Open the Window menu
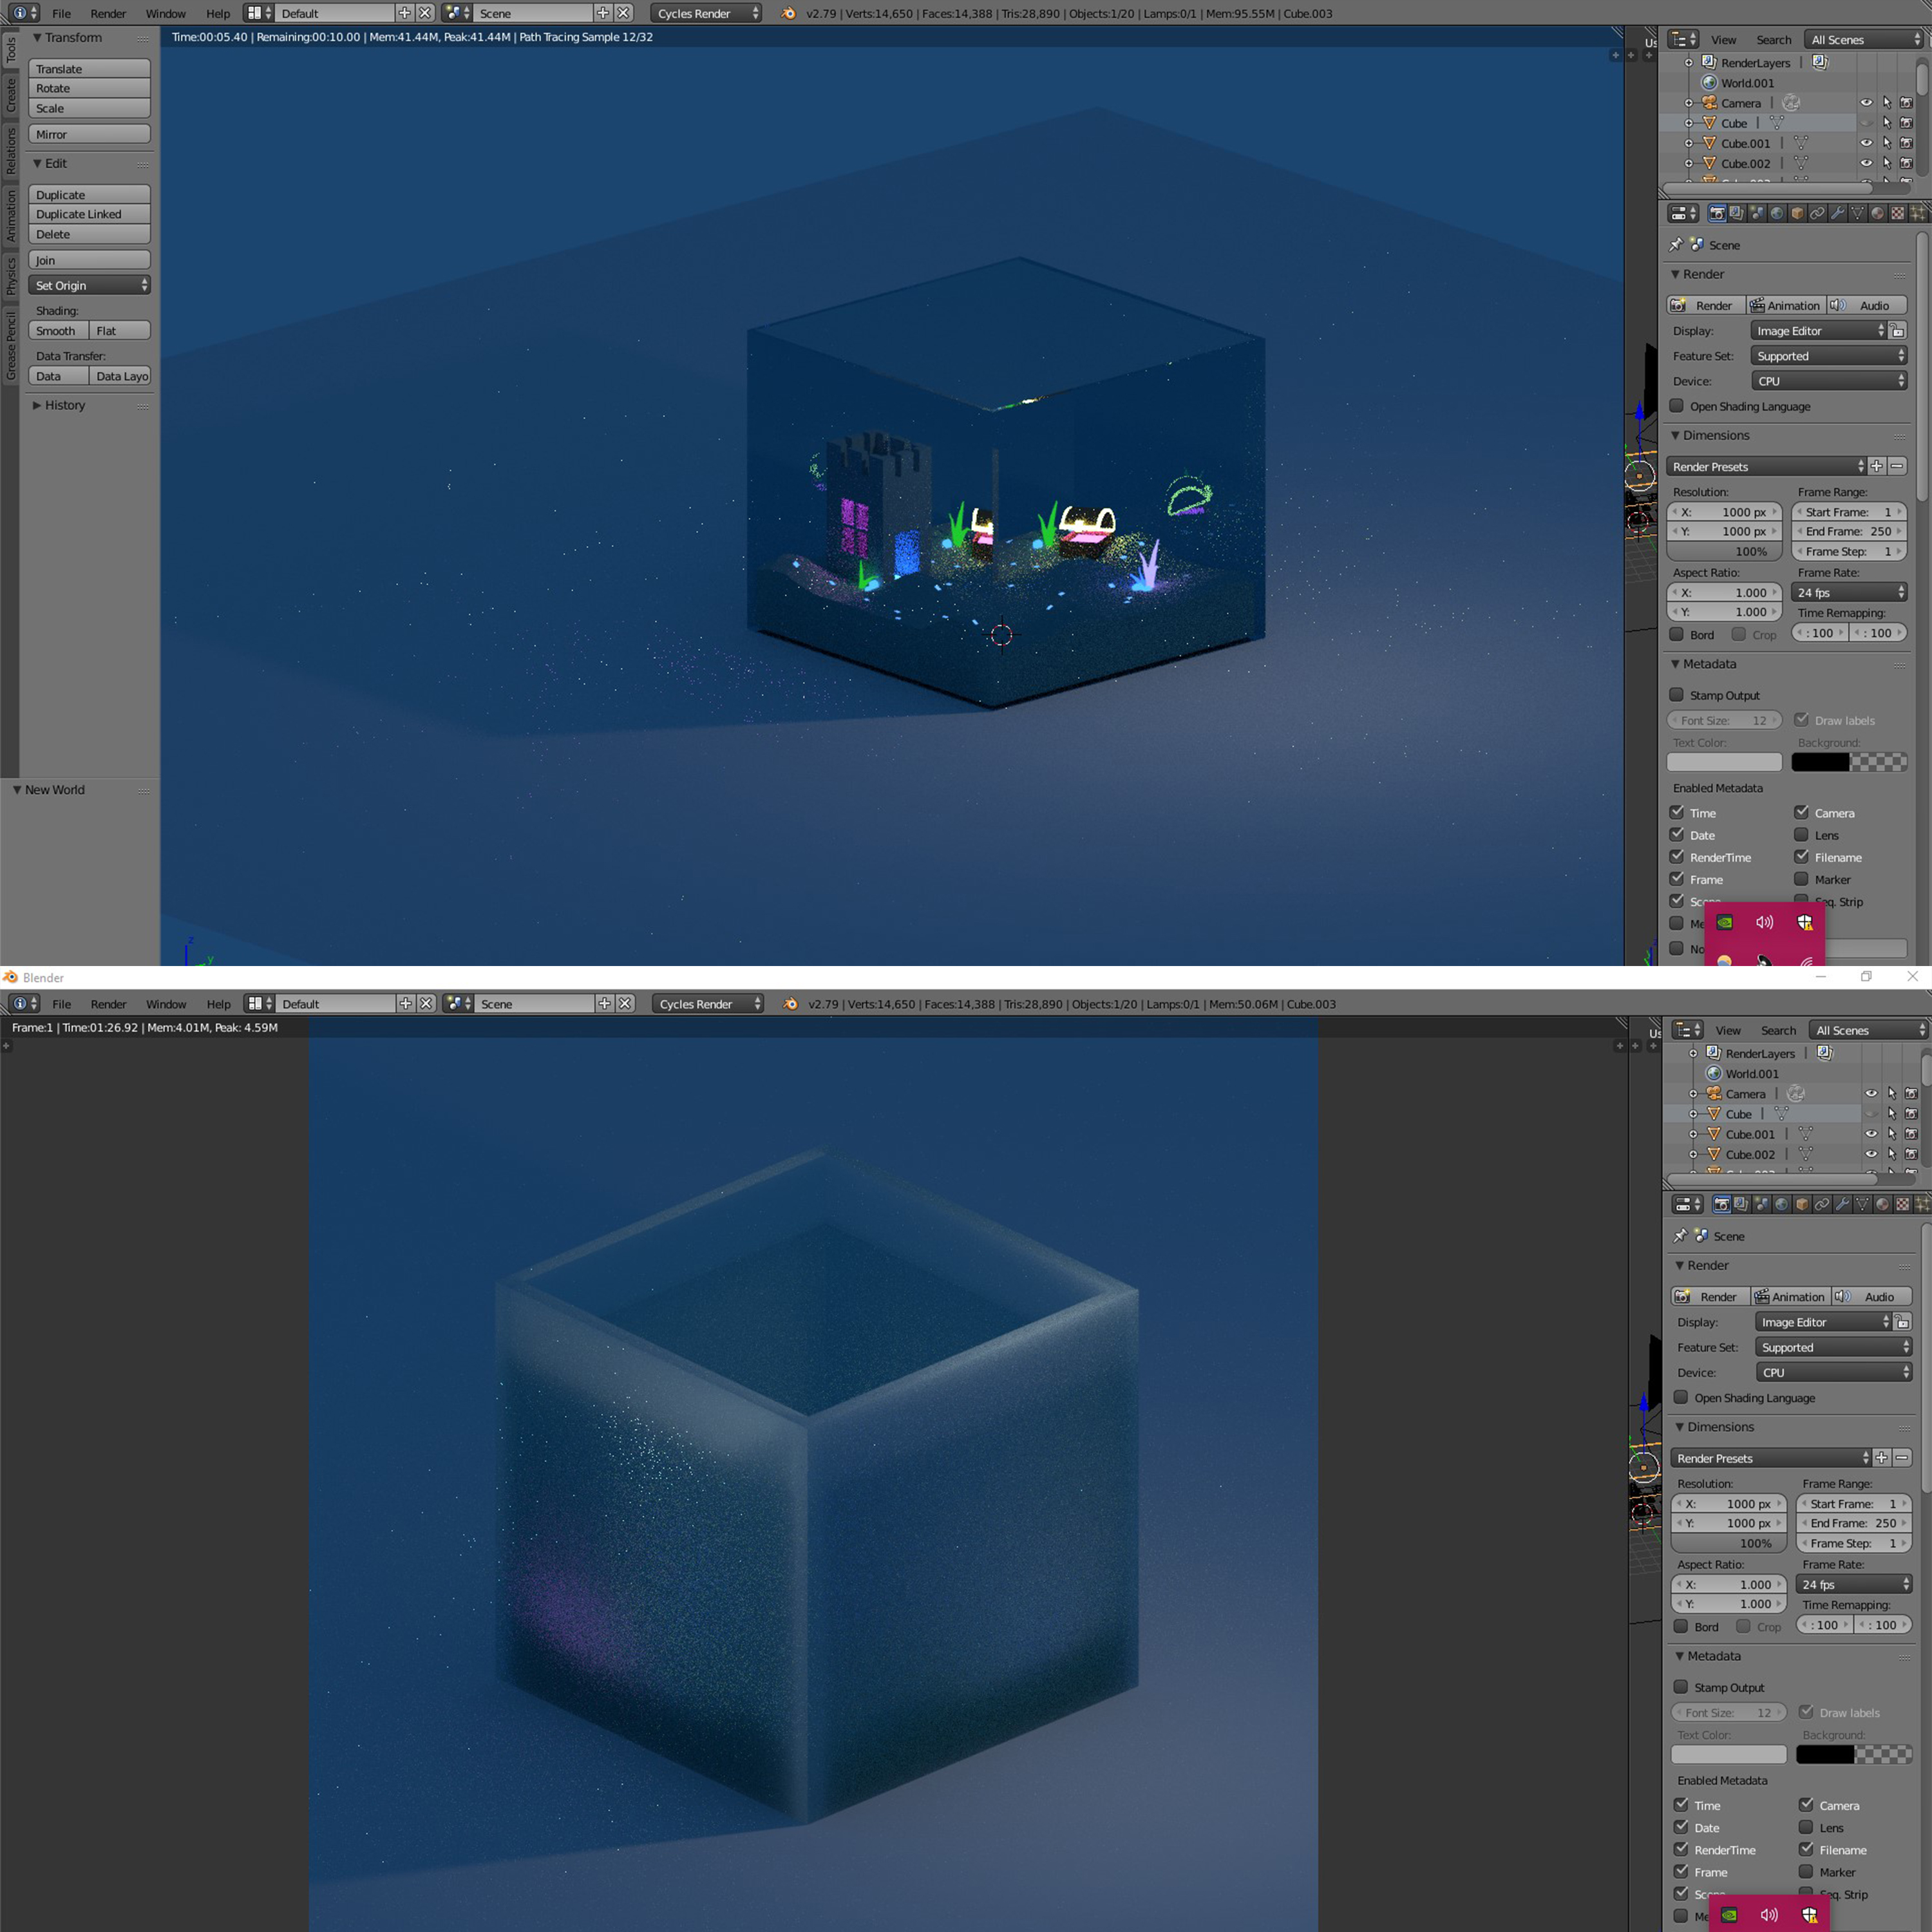This screenshot has width=1932, height=1932. coord(166,13)
